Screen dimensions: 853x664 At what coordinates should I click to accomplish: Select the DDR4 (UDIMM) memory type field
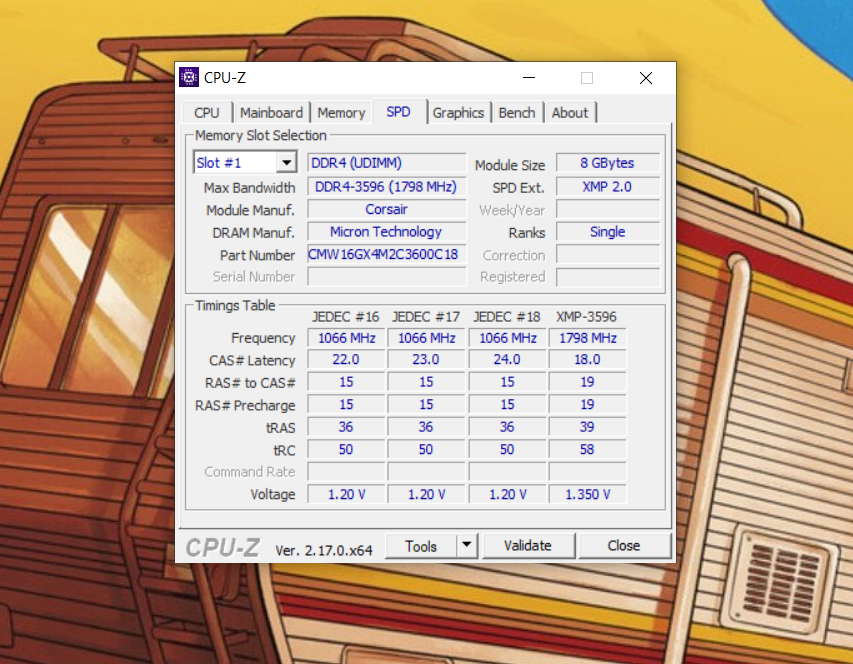pyautogui.click(x=386, y=162)
